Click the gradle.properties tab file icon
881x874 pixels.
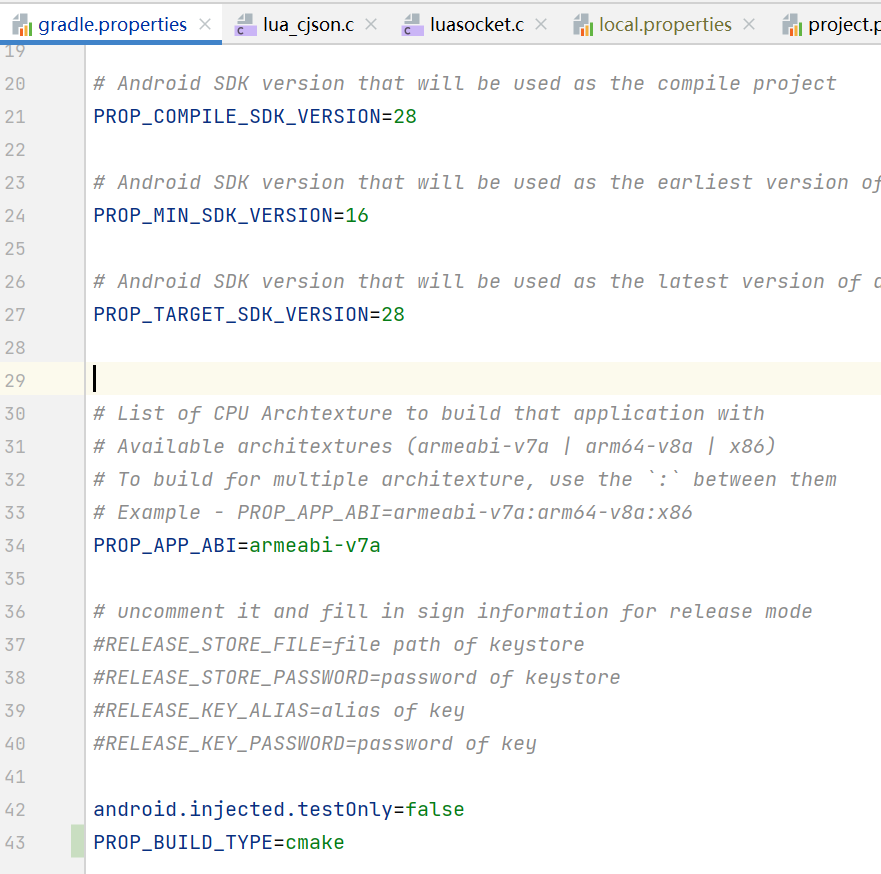[x=21, y=24]
